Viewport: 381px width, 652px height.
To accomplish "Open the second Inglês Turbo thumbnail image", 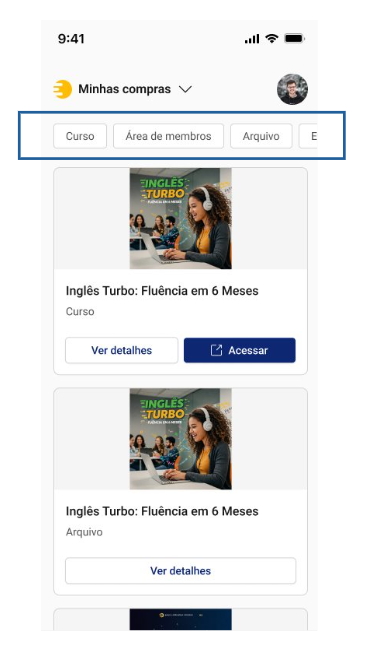I will pyautogui.click(x=181, y=439).
